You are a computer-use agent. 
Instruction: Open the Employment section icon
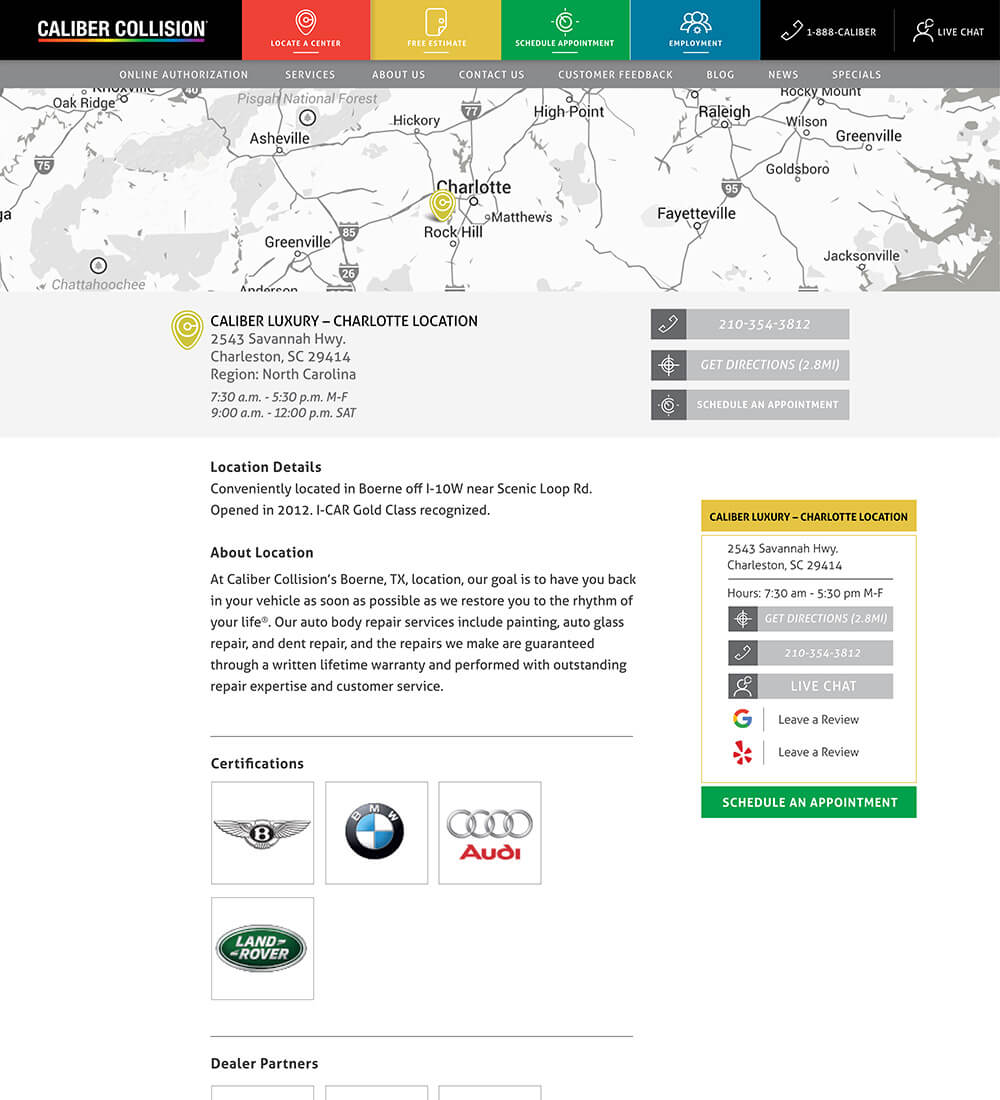tap(695, 22)
